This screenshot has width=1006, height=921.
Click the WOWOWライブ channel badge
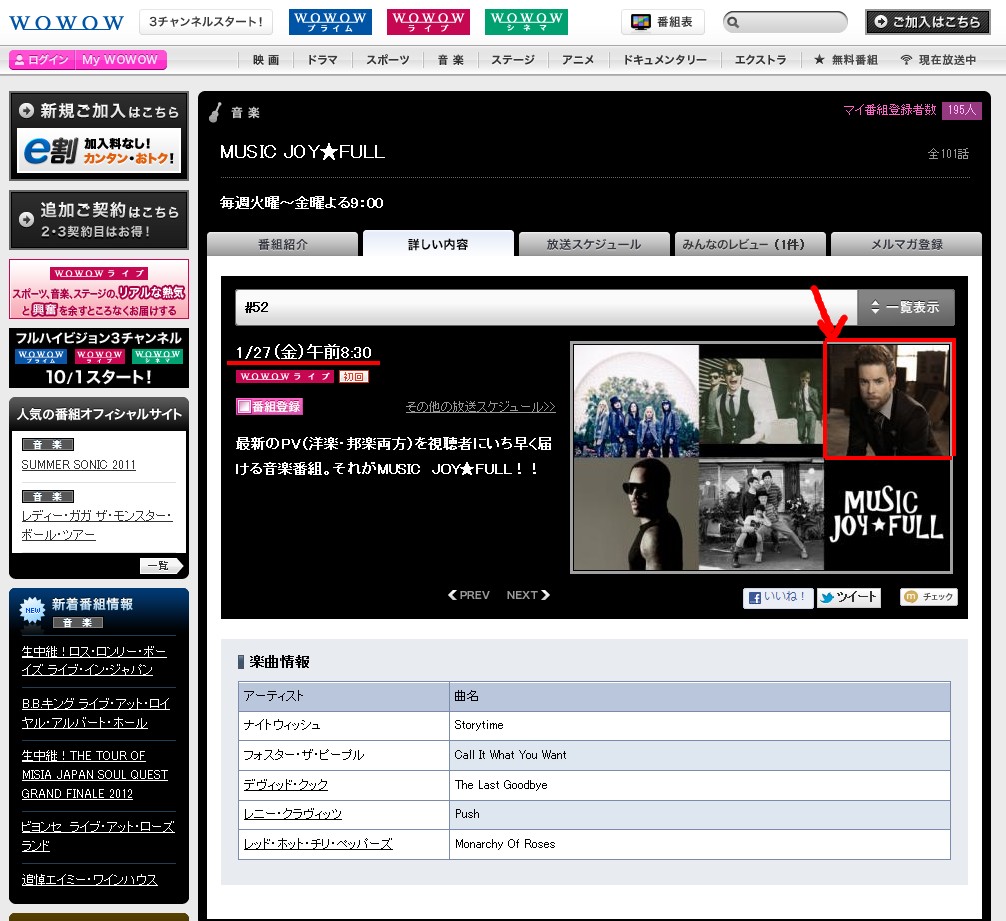pyautogui.click(x=285, y=376)
